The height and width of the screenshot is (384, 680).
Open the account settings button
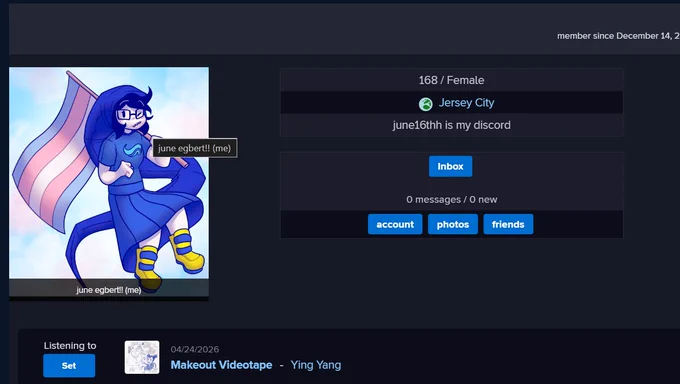point(395,224)
